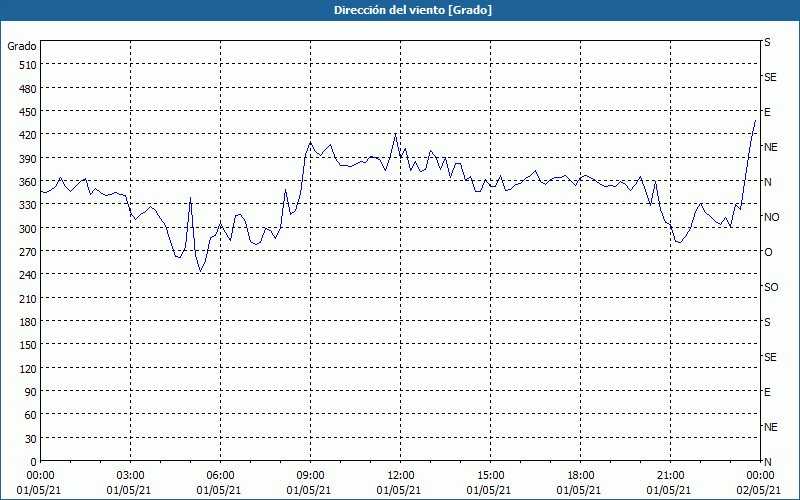
Task: Click the 90 degree axis label
Action: pos(31,392)
